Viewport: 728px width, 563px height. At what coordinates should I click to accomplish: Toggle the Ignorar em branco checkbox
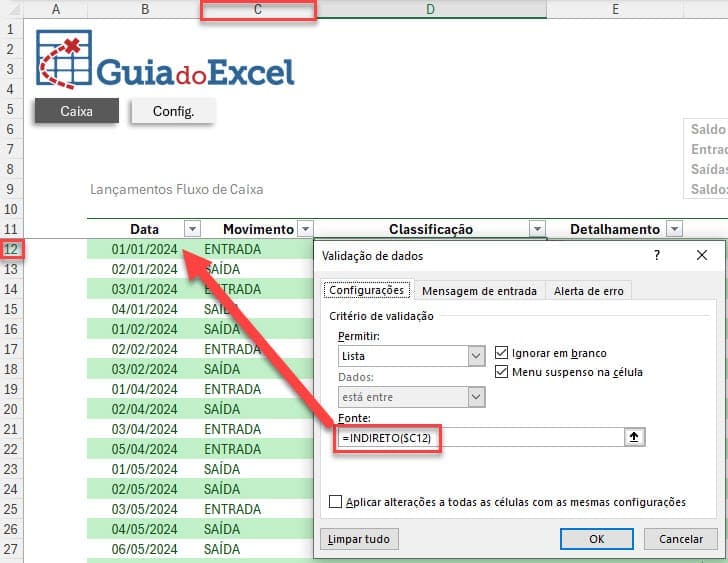point(501,353)
